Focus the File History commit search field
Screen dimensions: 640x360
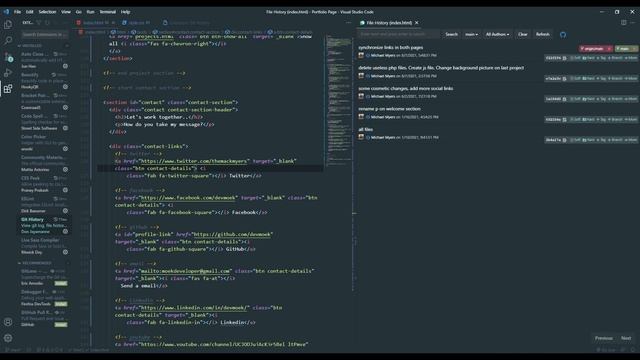click(x=399, y=34)
